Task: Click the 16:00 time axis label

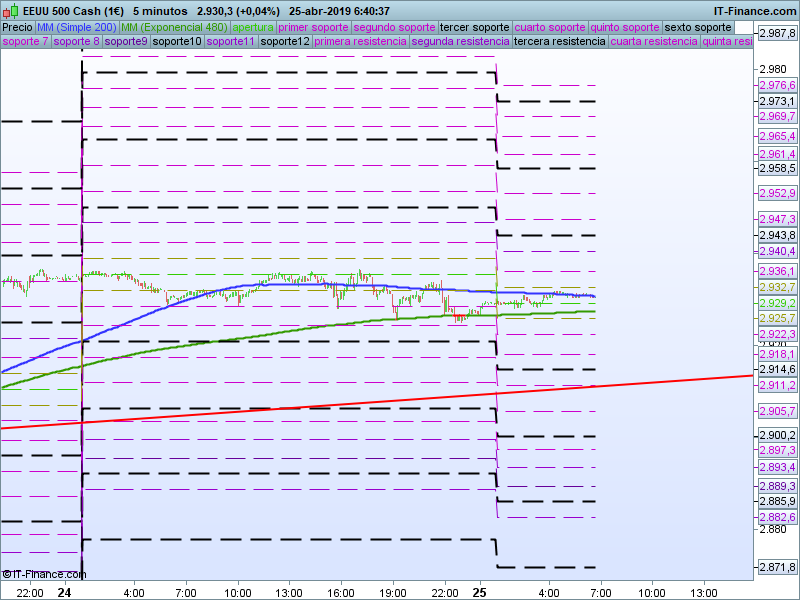Action: [x=341, y=593]
